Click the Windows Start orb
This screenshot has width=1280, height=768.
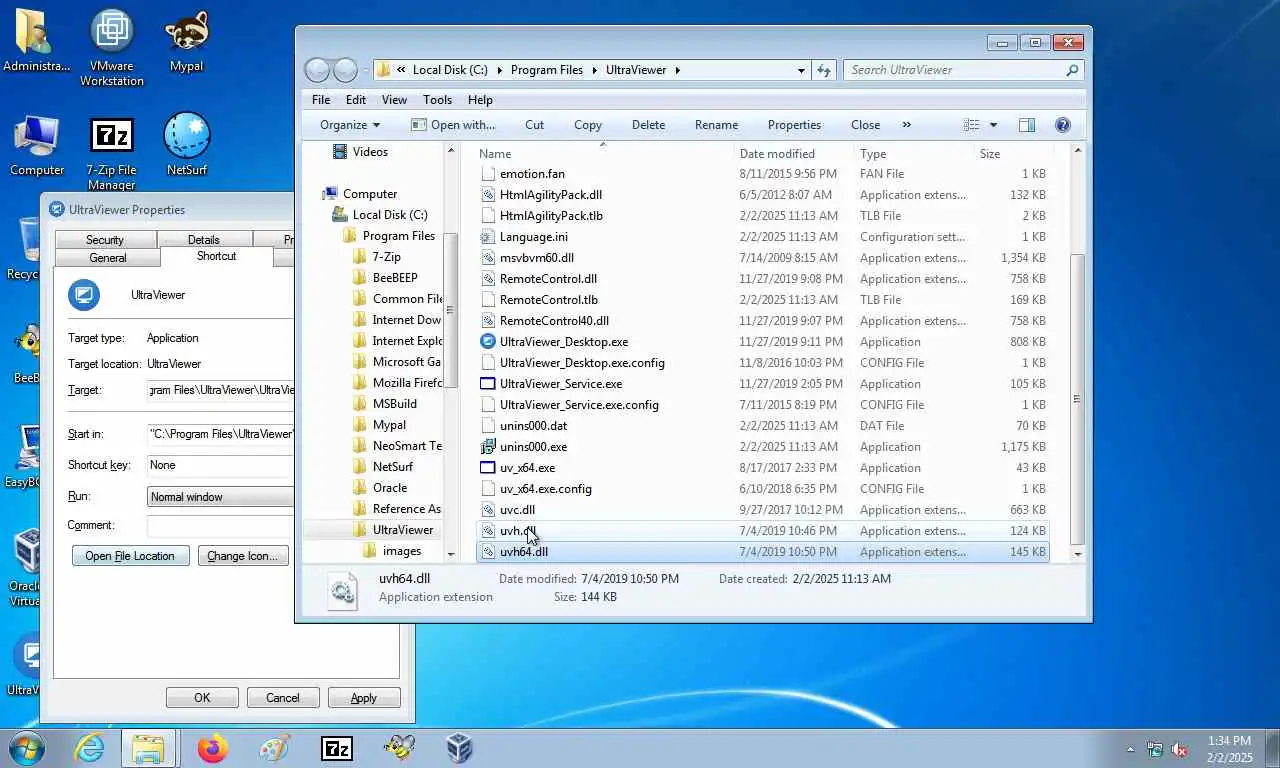click(27, 748)
